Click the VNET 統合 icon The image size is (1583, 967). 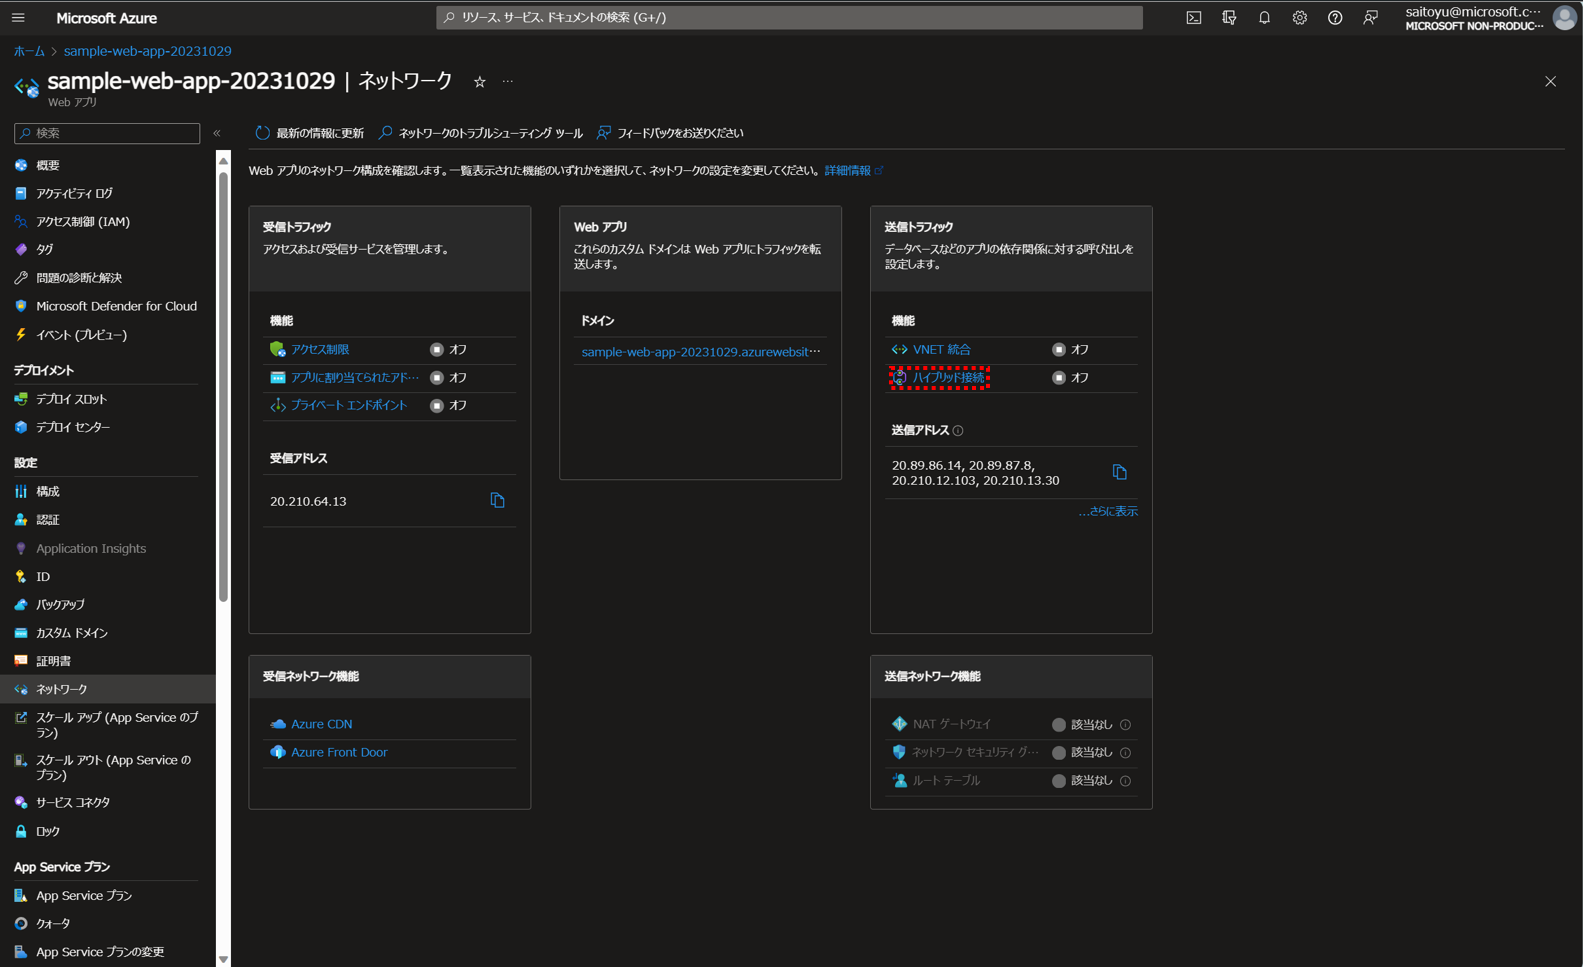(899, 349)
